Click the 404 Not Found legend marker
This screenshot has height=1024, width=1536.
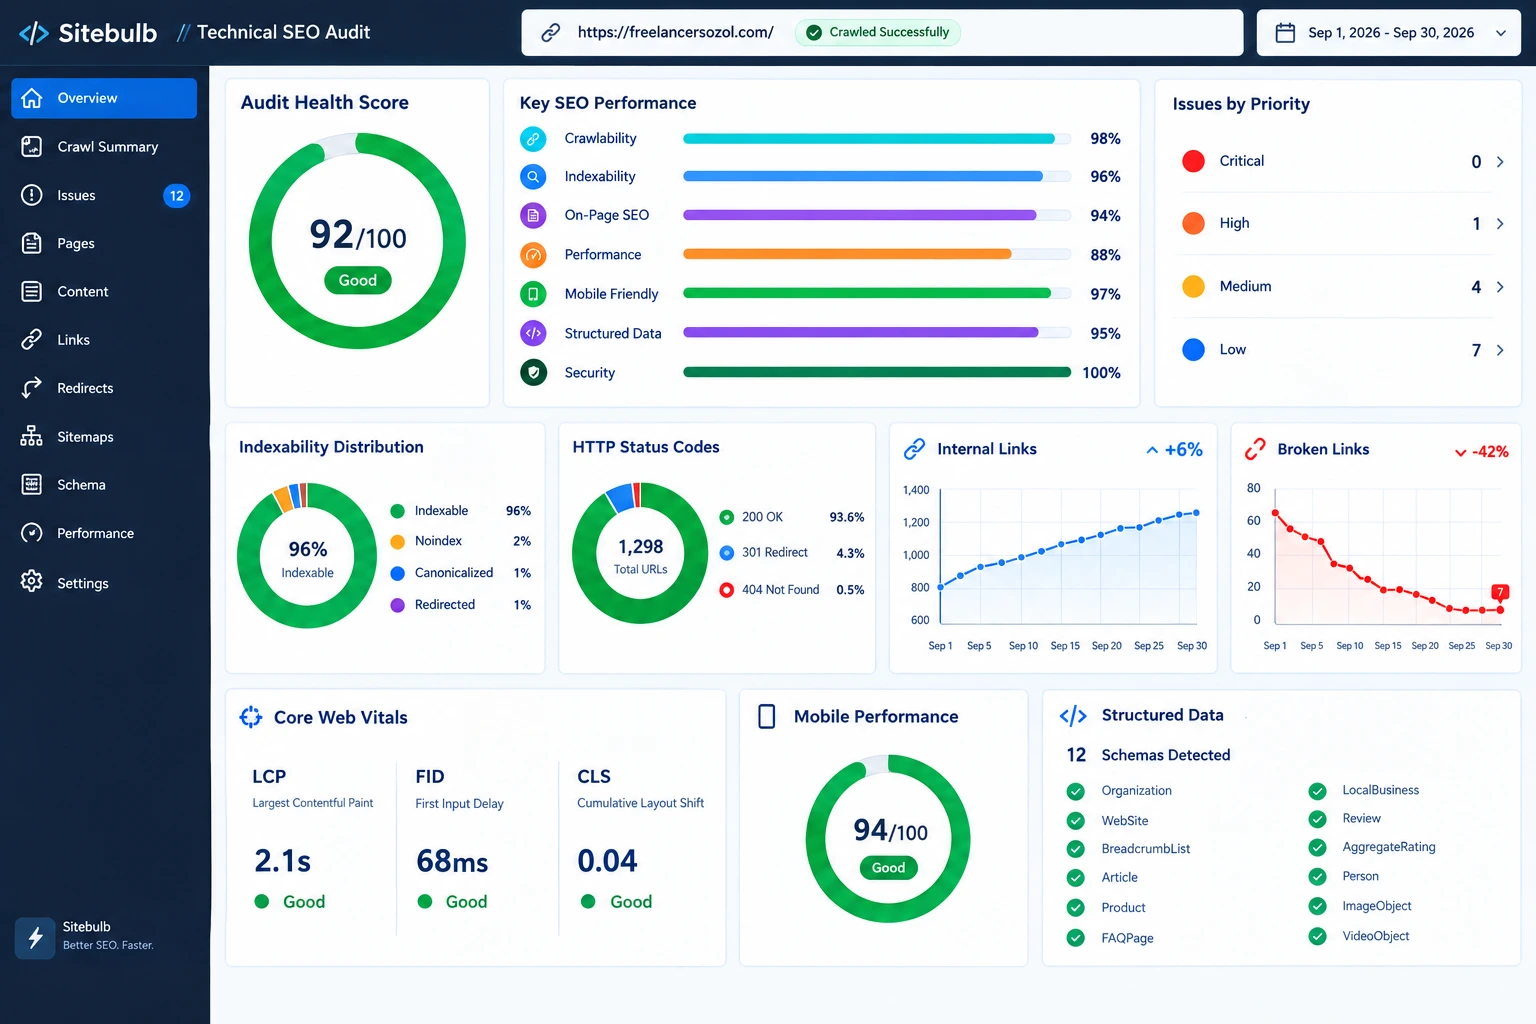[x=727, y=590]
